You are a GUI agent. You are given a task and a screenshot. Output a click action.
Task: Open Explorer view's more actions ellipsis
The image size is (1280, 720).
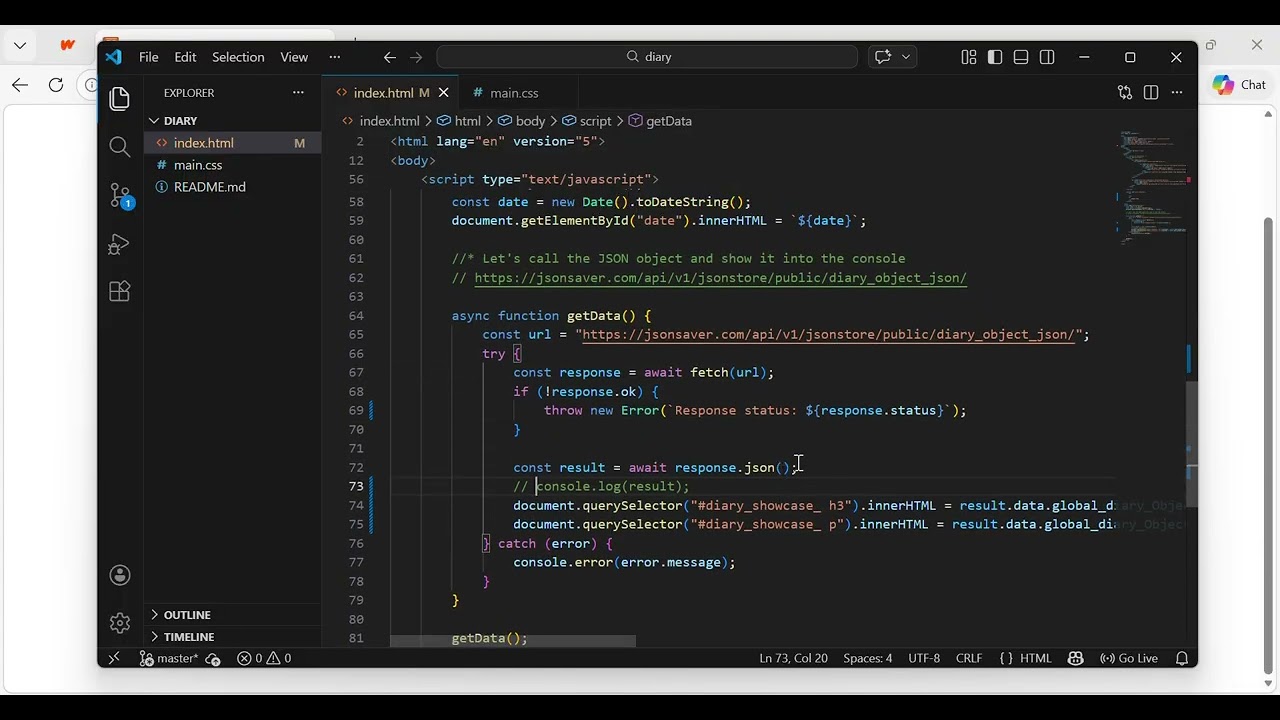[x=298, y=92]
